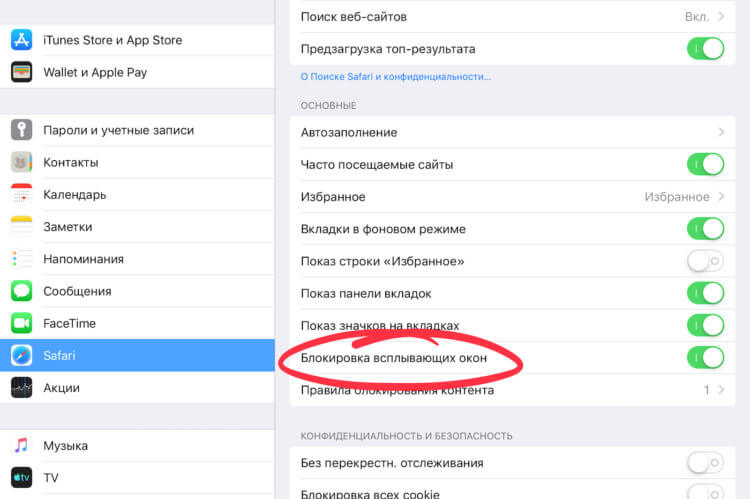Toggle Вкладки в фоновом режиме switch

(706, 229)
